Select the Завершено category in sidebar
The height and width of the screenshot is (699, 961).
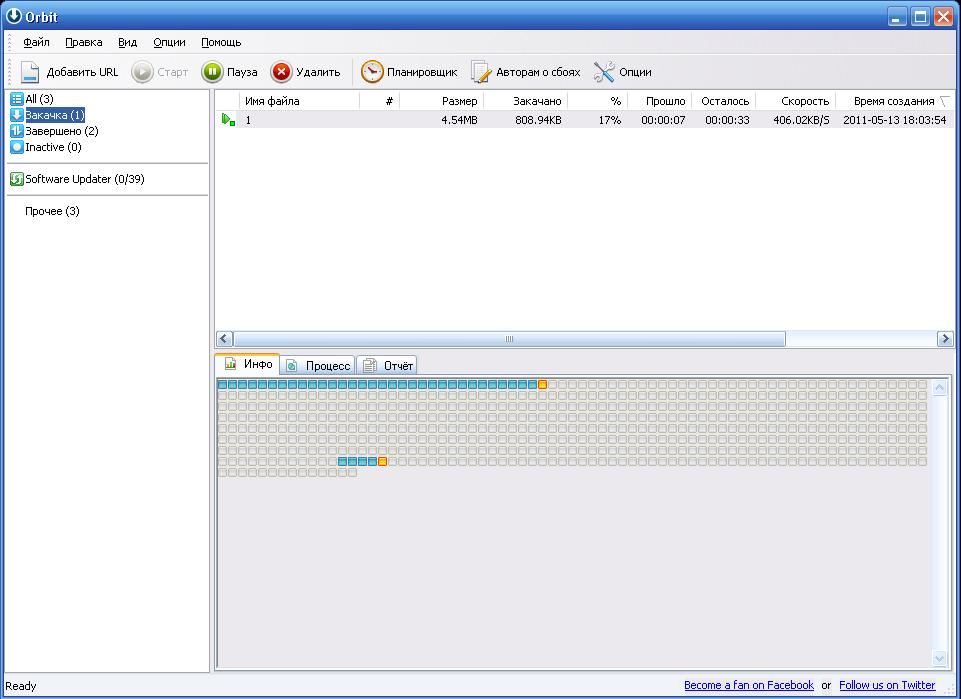pyautogui.click(x=60, y=131)
